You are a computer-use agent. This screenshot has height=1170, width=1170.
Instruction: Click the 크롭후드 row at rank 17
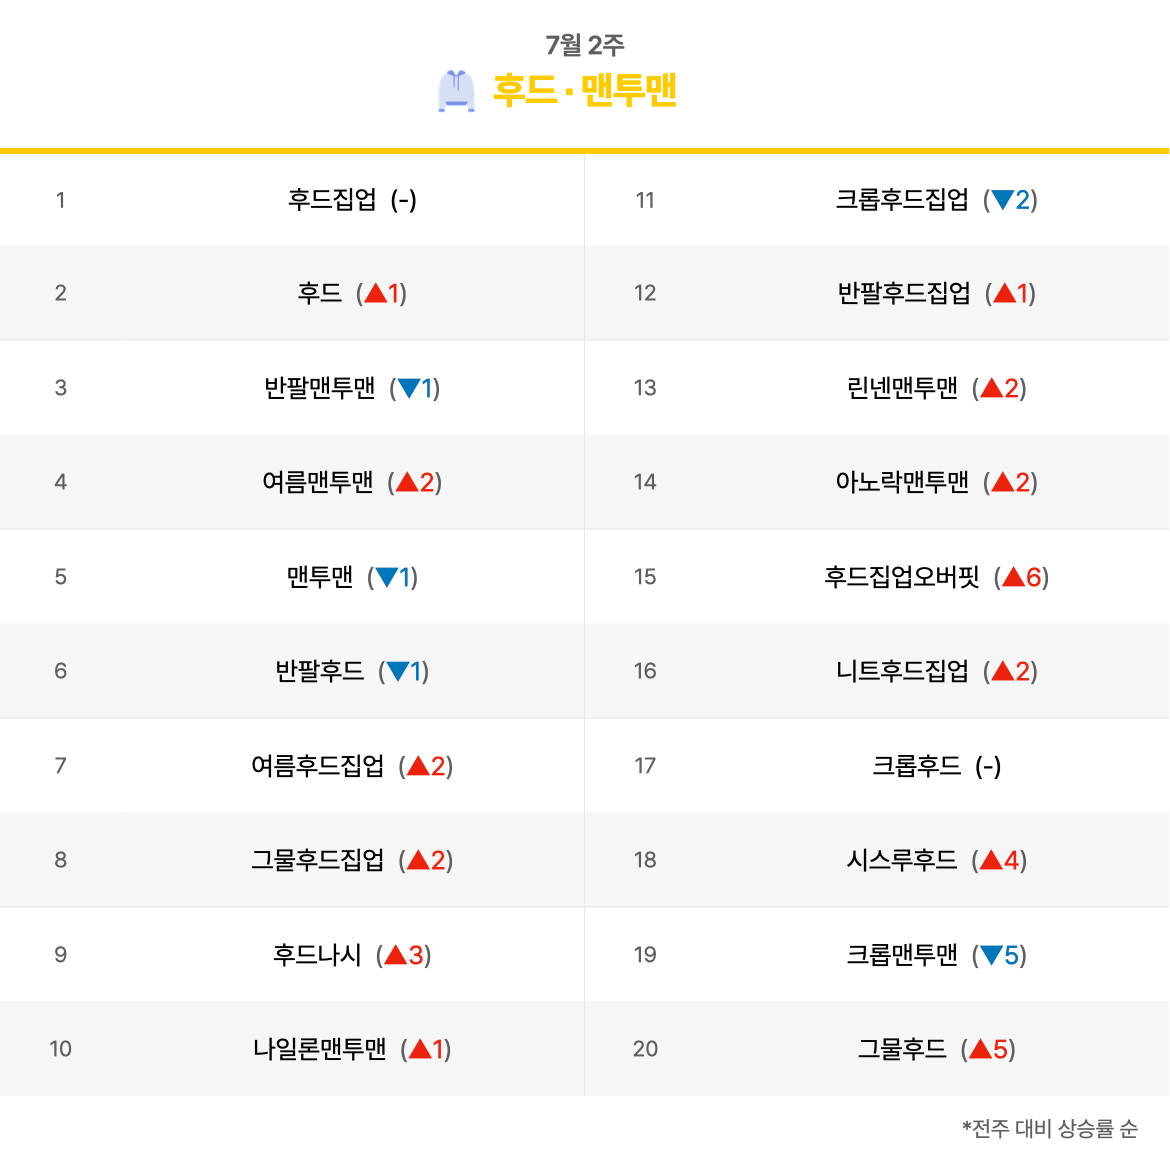pos(877,766)
